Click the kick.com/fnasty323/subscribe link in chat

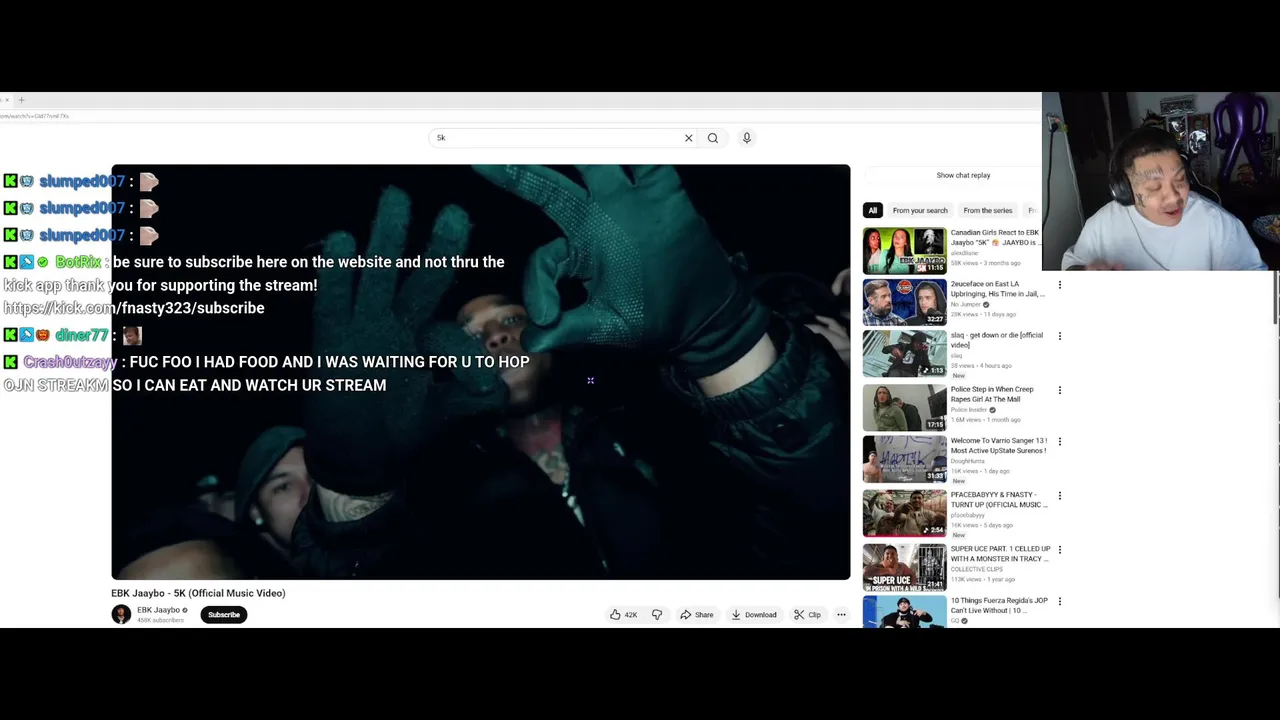pos(134,308)
